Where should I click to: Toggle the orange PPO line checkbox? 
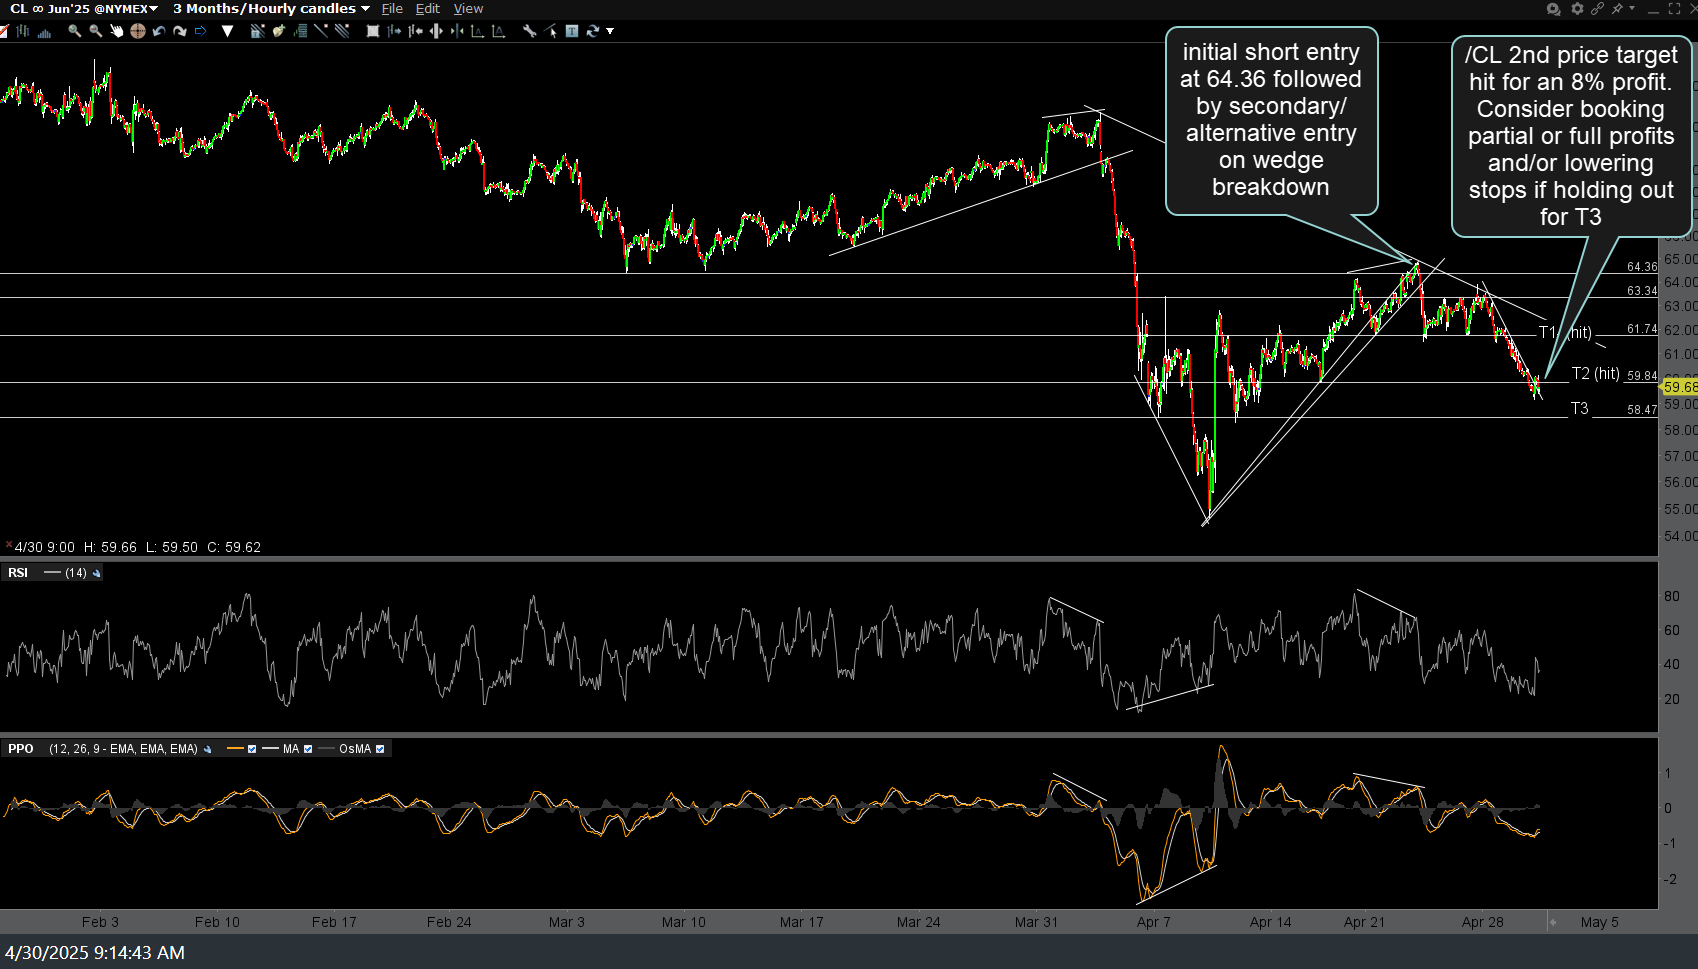point(252,749)
